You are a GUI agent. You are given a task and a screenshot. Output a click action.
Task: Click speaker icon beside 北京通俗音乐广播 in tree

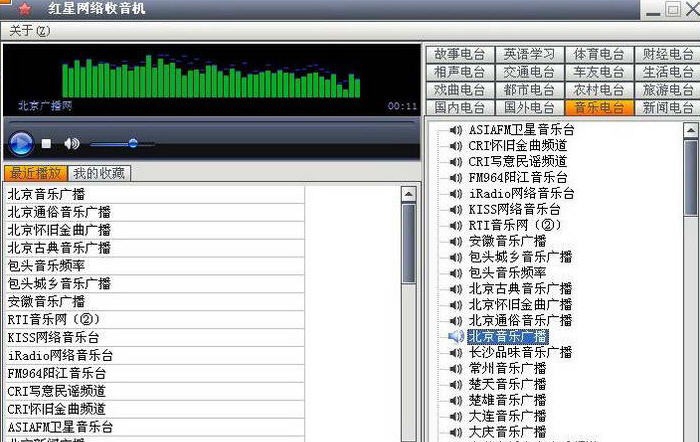(455, 321)
